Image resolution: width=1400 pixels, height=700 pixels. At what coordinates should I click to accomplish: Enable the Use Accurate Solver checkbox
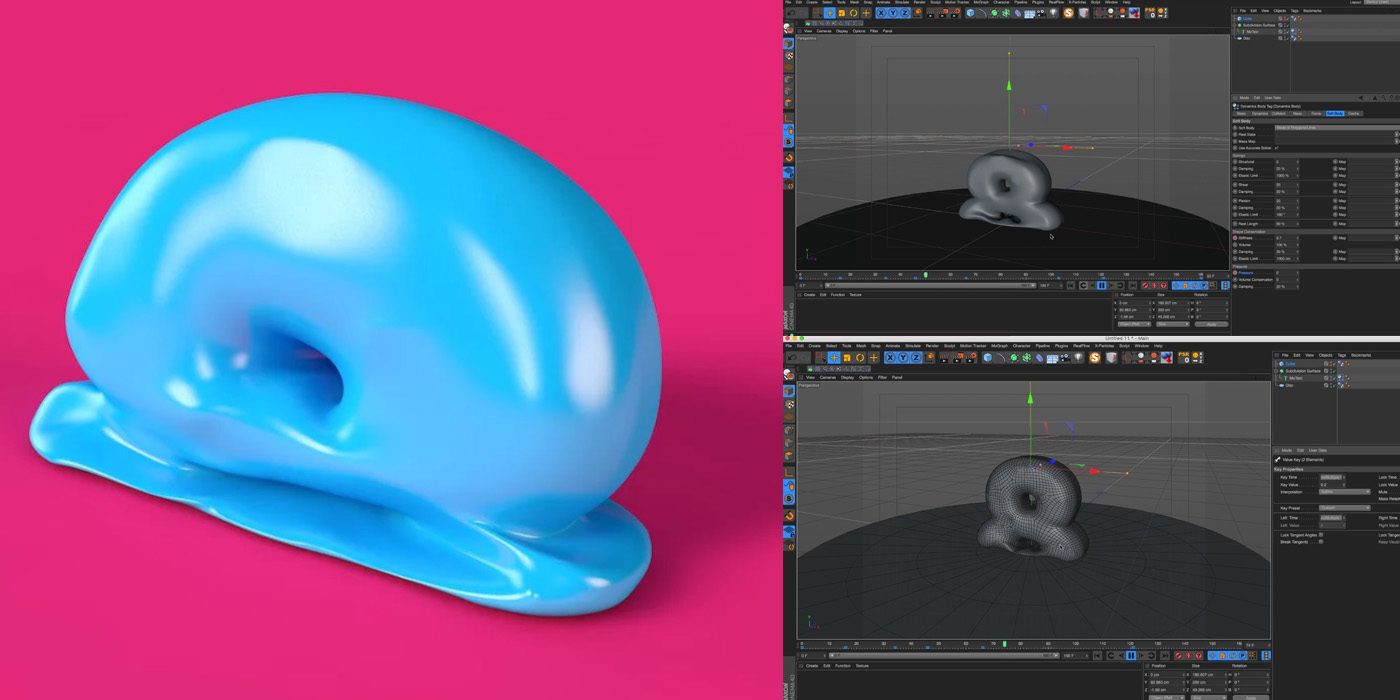pos(1277,146)
